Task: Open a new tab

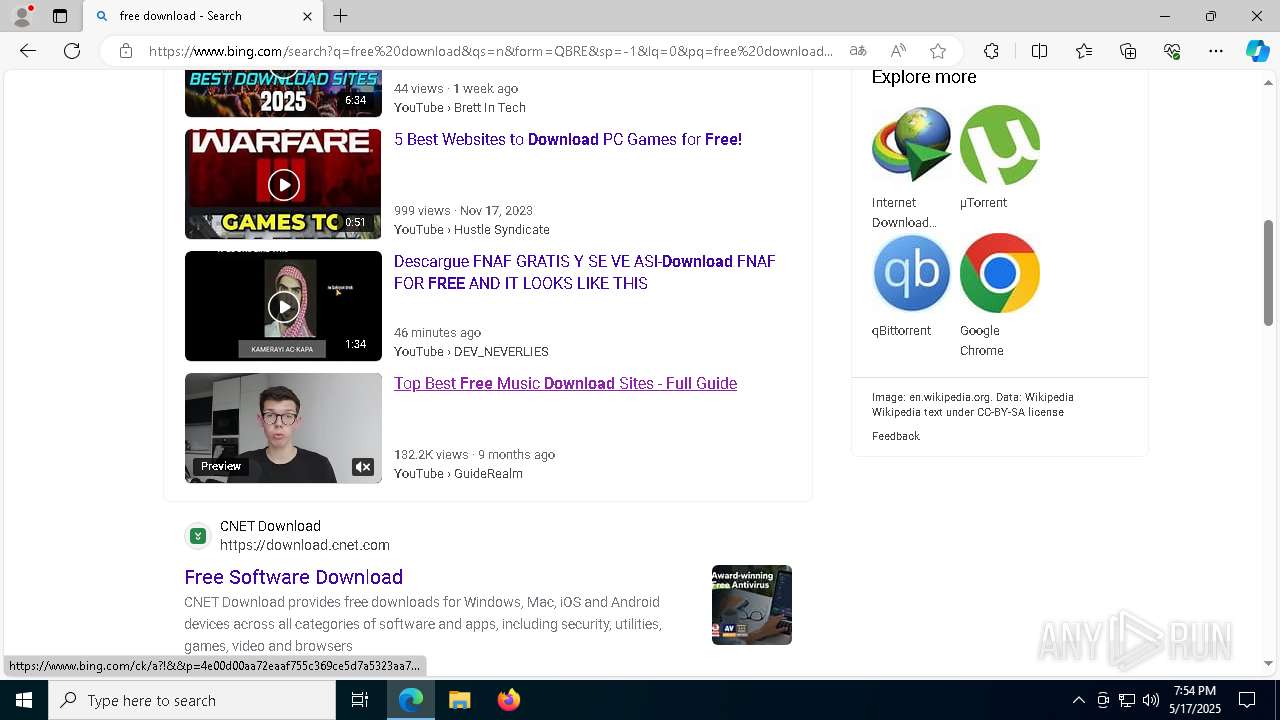Action: (341, 16)
